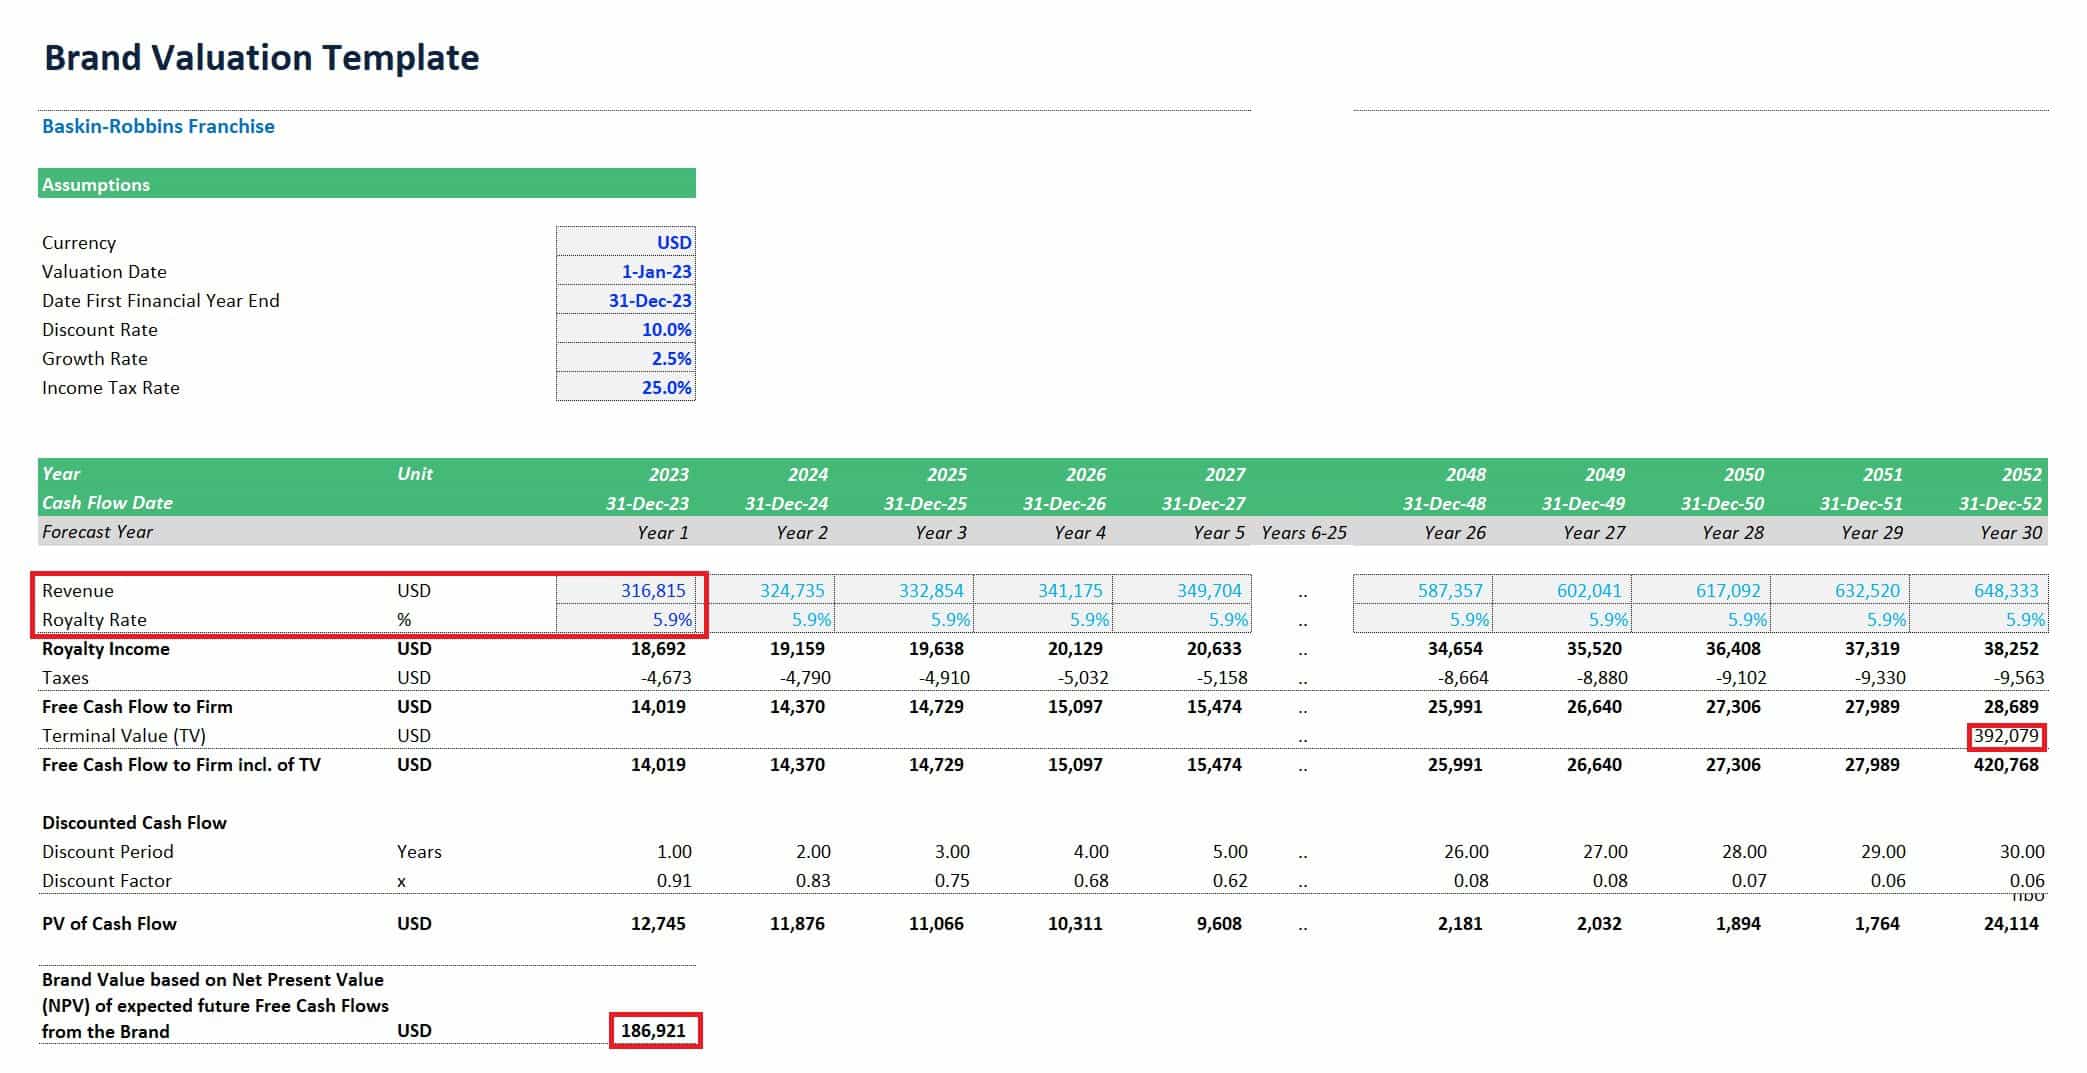Click the 2024 Revenue cell 324,735

click(765, 590)
